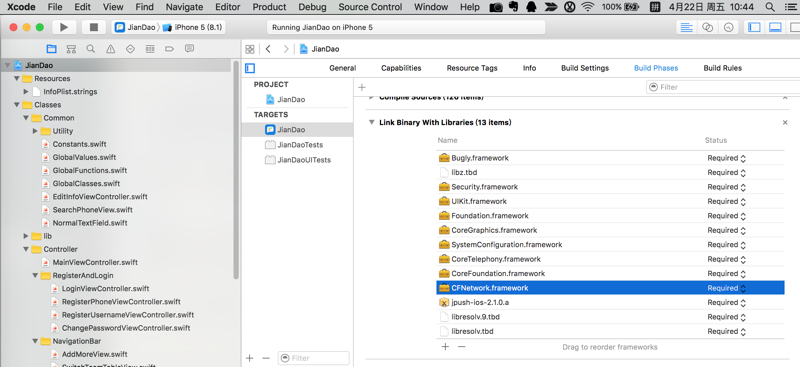Click the targets list Filter field

click(314, 358)
